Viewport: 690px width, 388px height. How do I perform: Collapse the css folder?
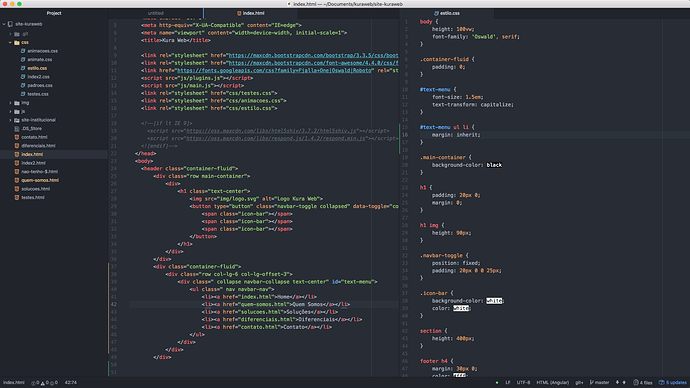pyautogui.click(x=11, y=43)
